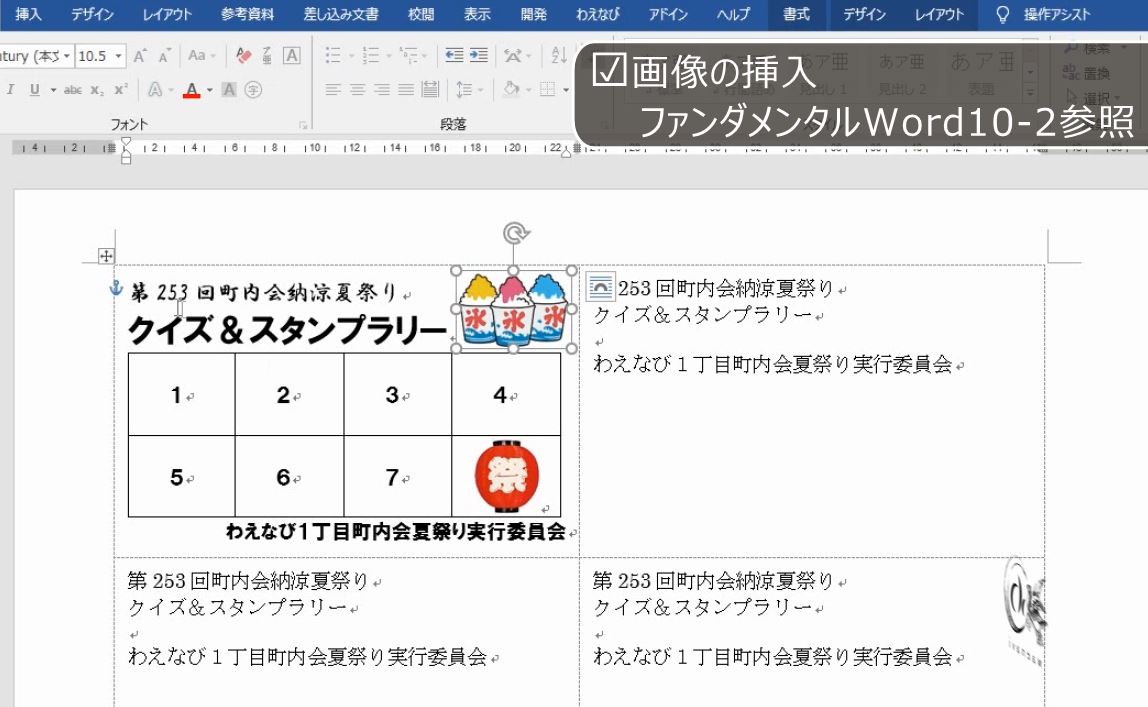Toggle strikethrough formatting
Image resolution: width=1148 pixels, height=707 pixels.
point(73,88)
